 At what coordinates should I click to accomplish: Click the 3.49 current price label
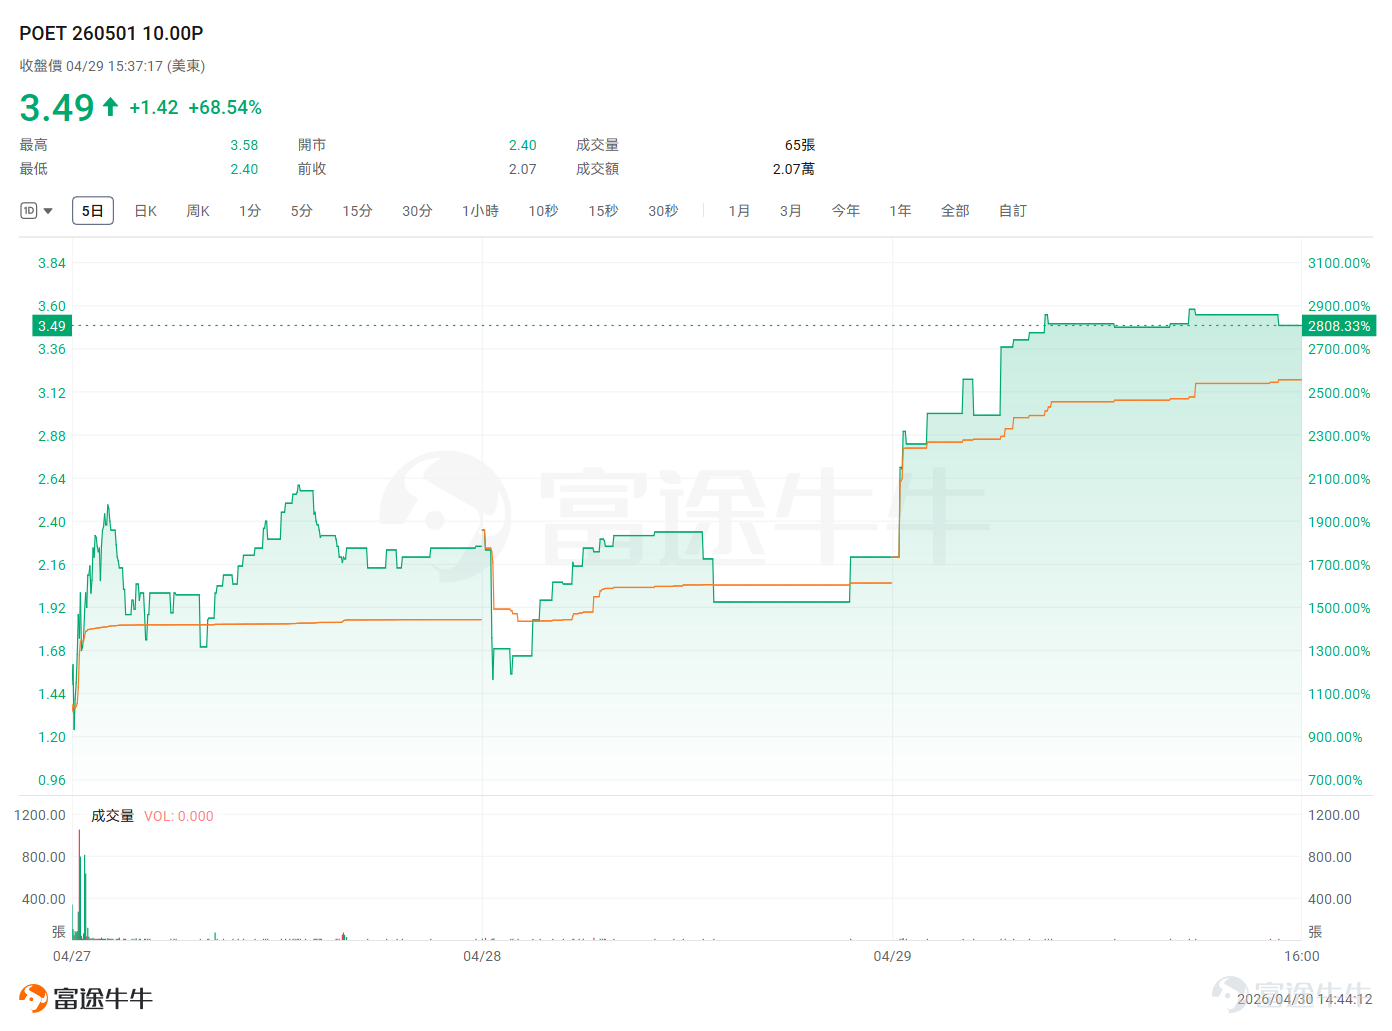[52, 326]
